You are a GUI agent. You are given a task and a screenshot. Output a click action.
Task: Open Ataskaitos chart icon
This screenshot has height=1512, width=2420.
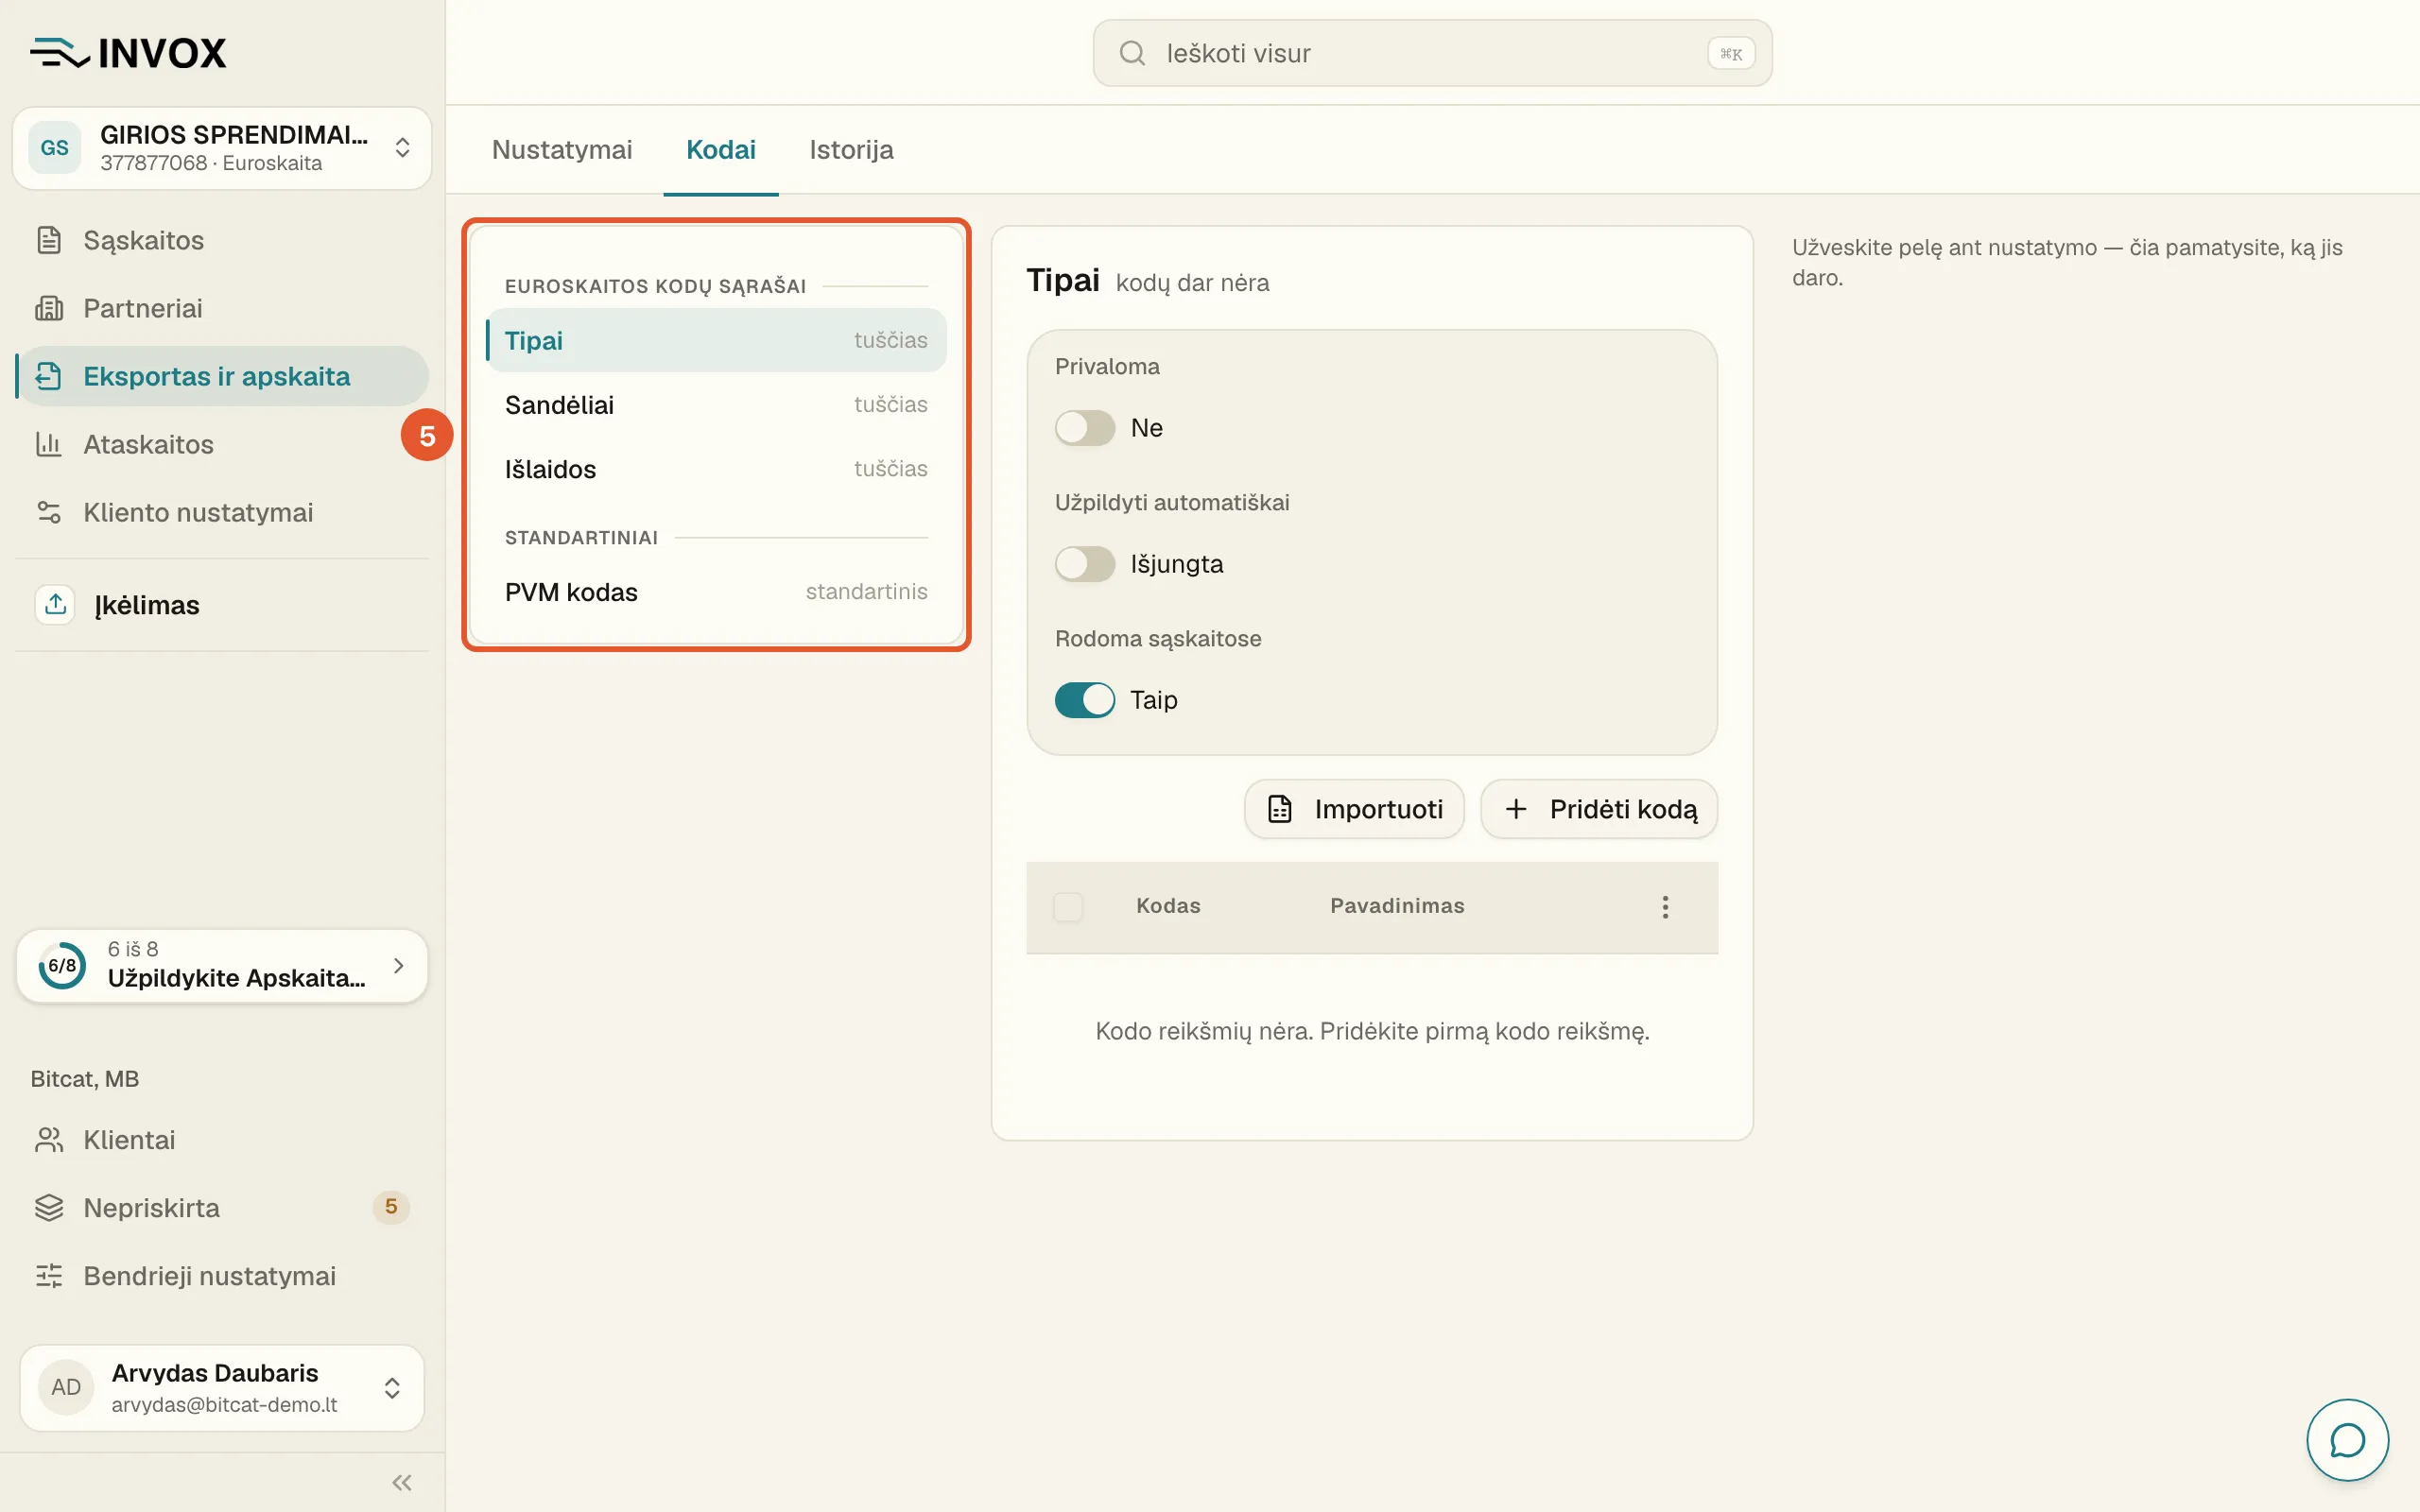click(x=49, y=444)
